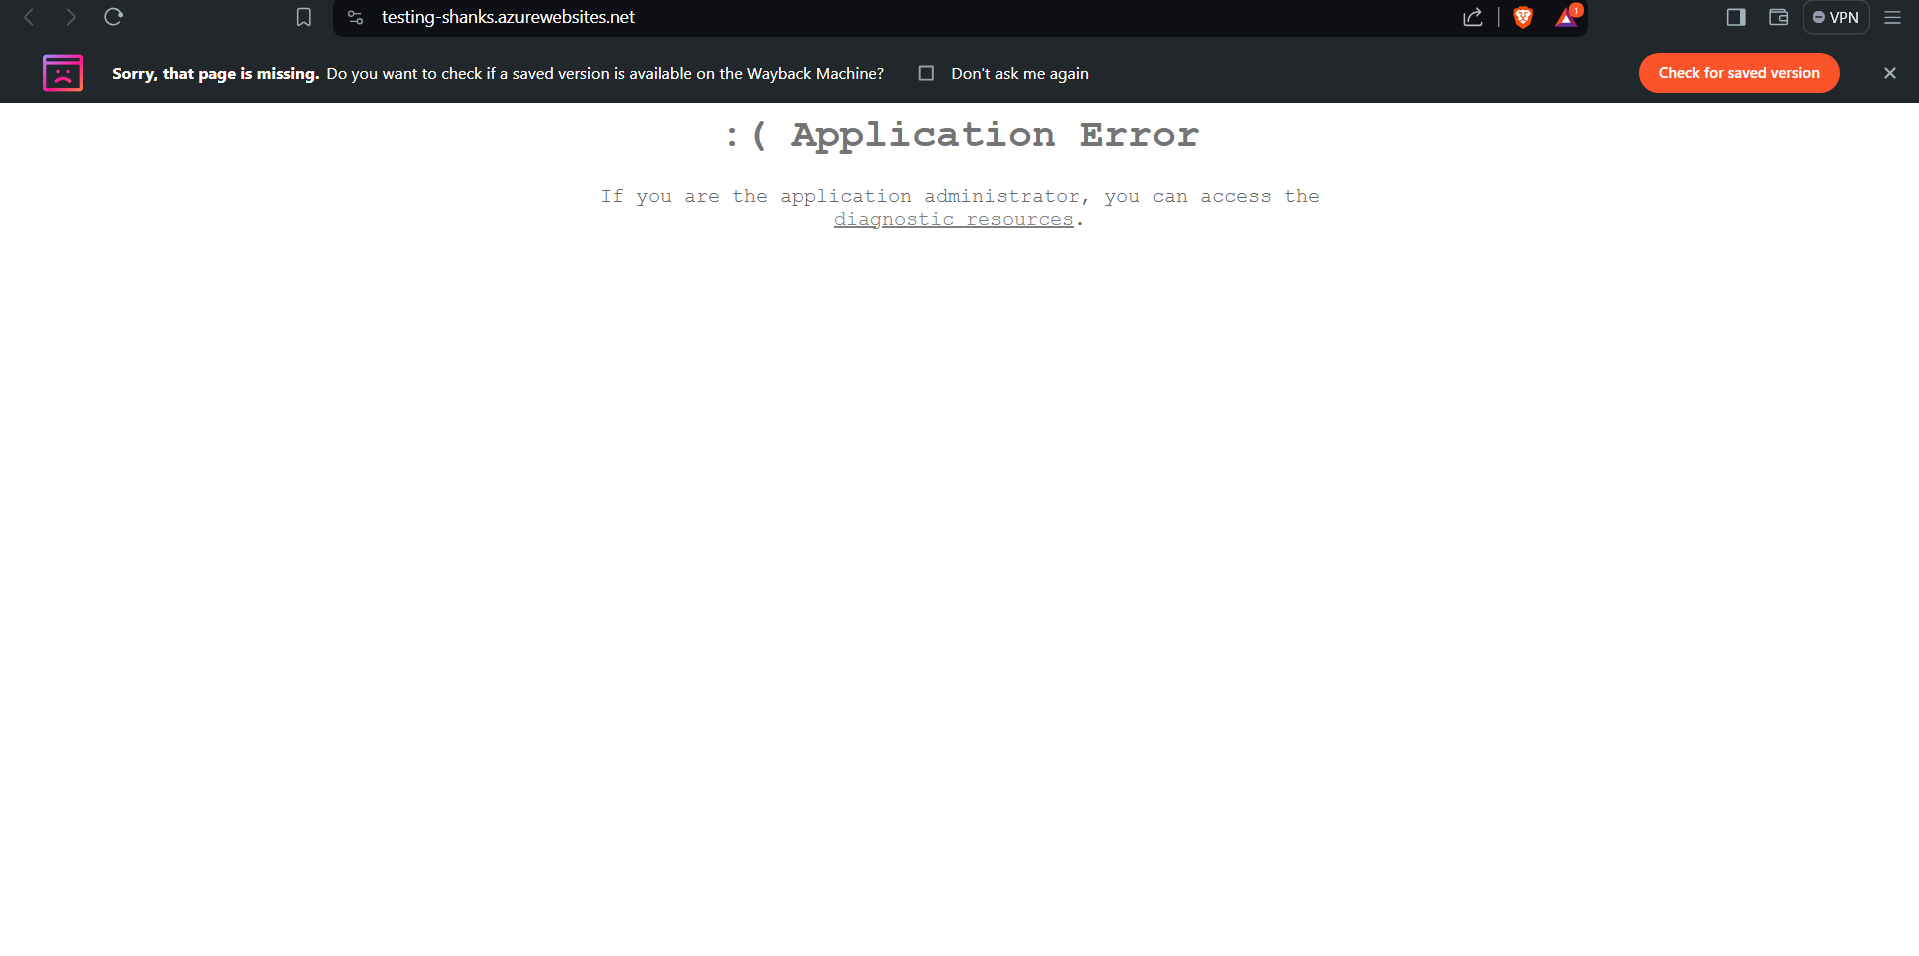Open the diagnostic resources link
This screenshot has height=956, width=1919.
coord(953,218)
